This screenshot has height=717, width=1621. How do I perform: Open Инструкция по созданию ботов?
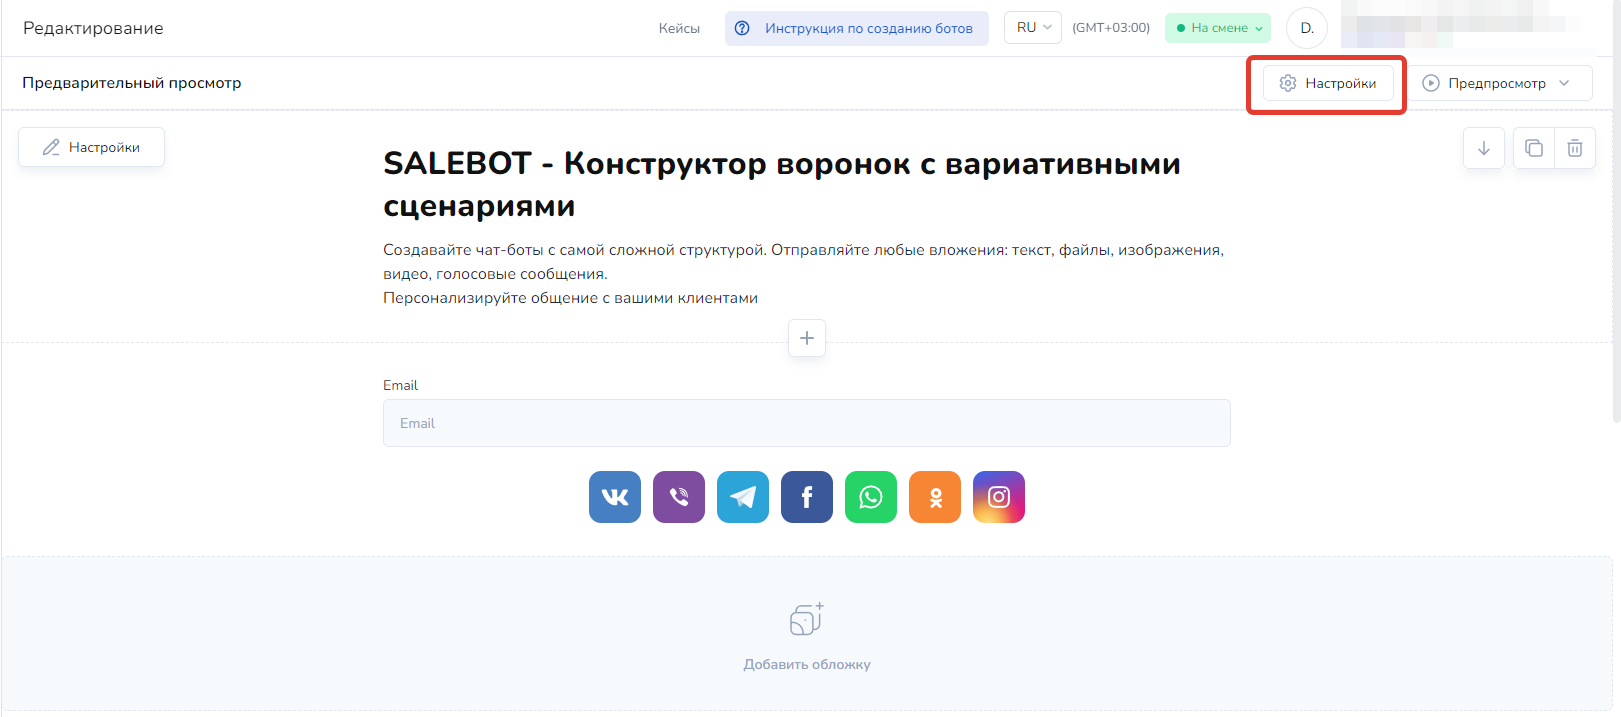pyautogui.click(x=856, y=28)
